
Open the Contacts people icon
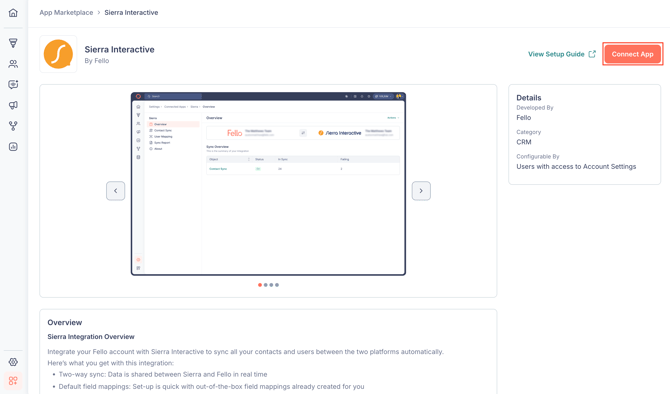pyautogui.click(x=13, y=64)
